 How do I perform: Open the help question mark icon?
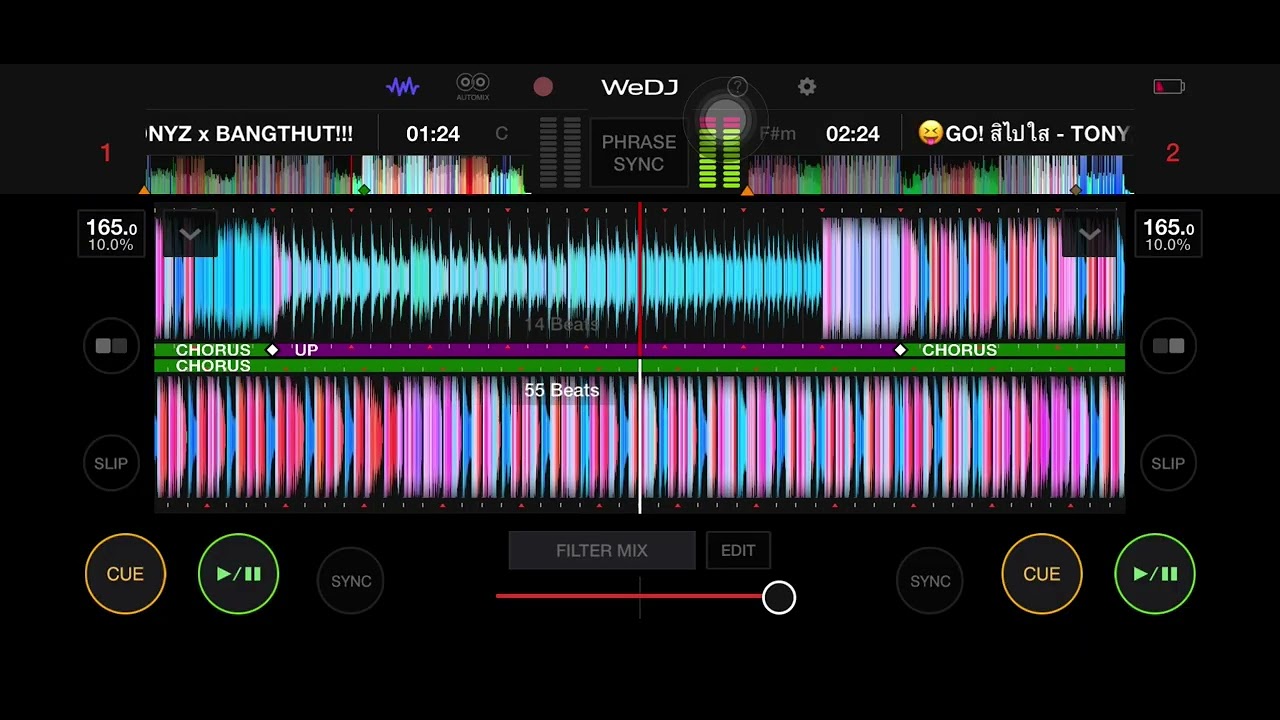738,87
